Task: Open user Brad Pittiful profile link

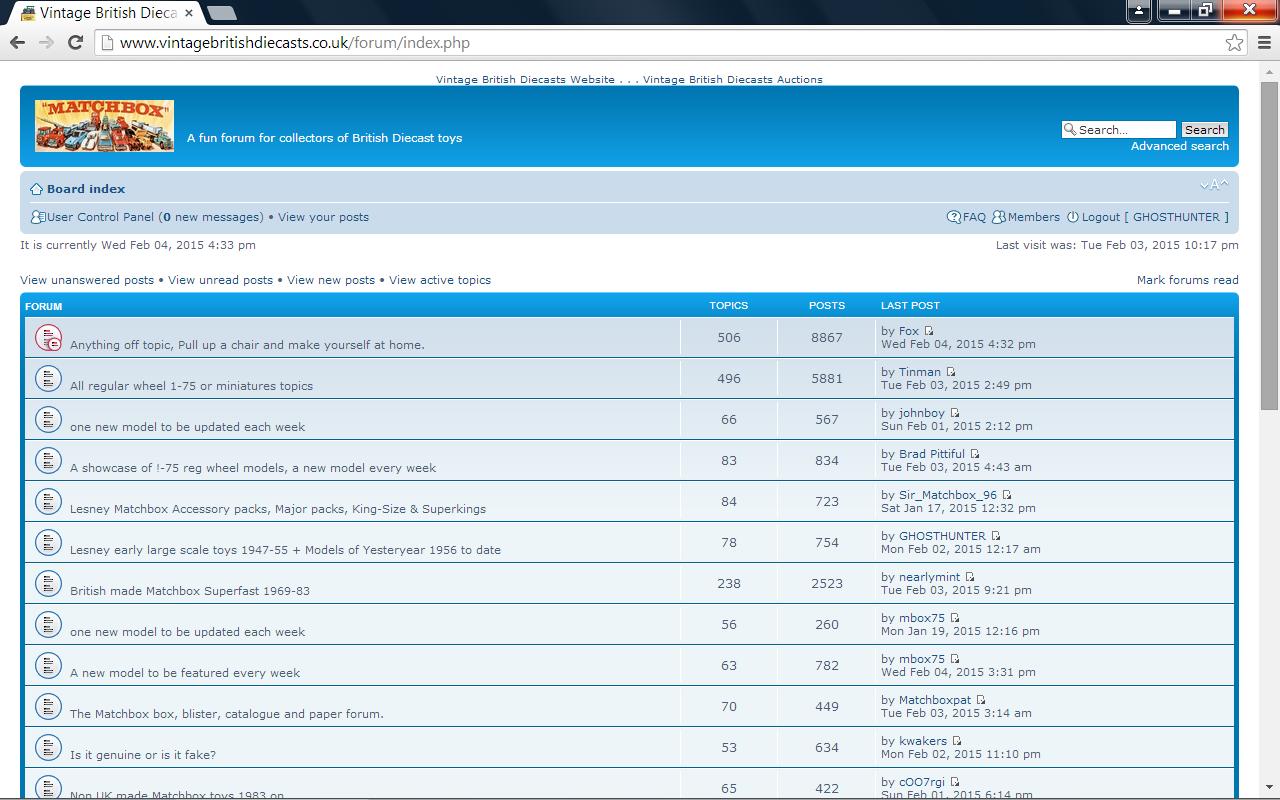Action: point(932,454)
